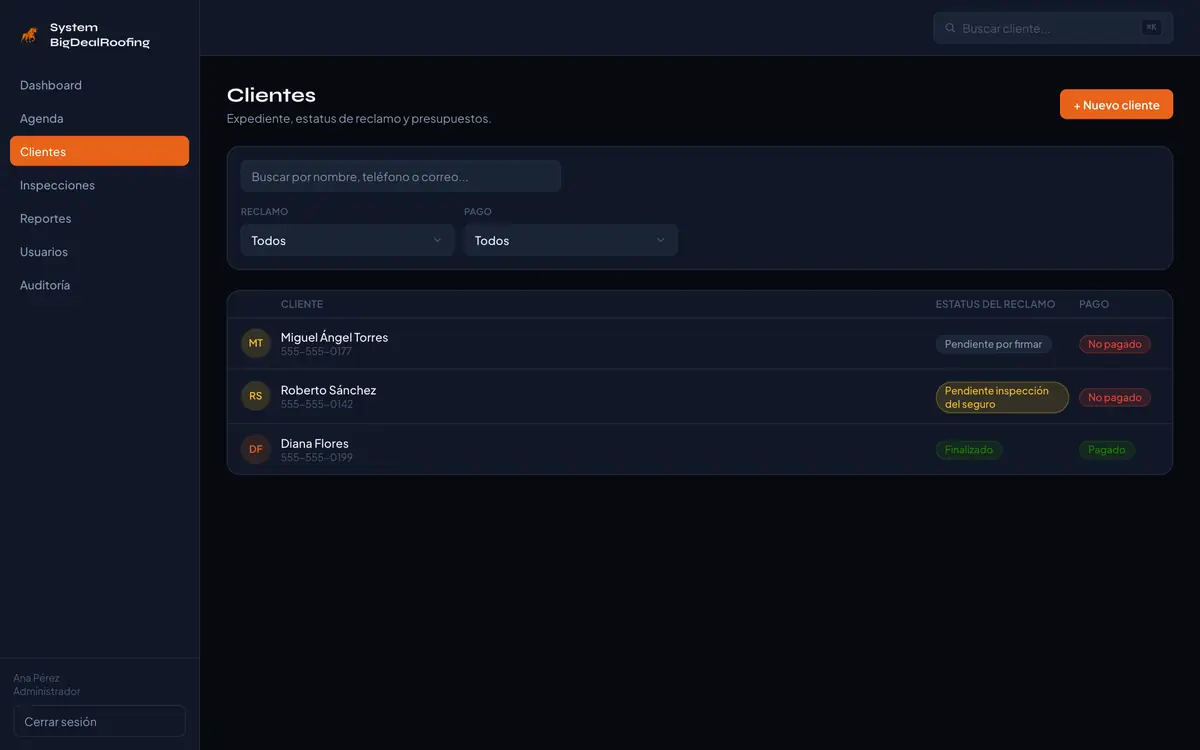
Task: Click the Pagado badge for Diana Flores
Action: (1107, 450)
